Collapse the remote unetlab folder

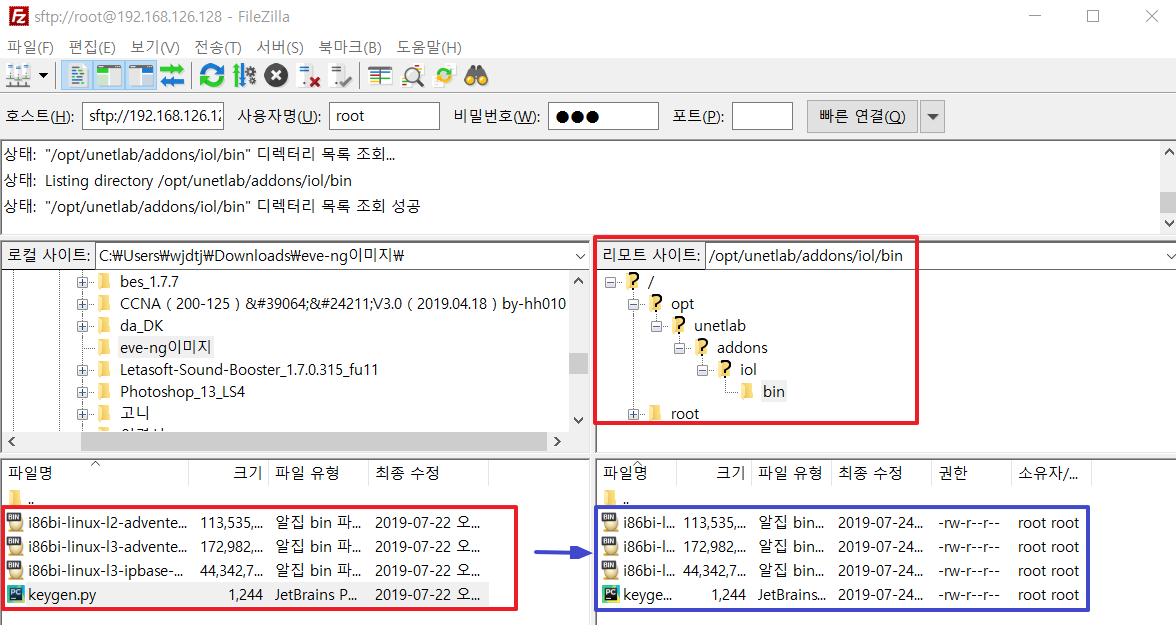656,326
